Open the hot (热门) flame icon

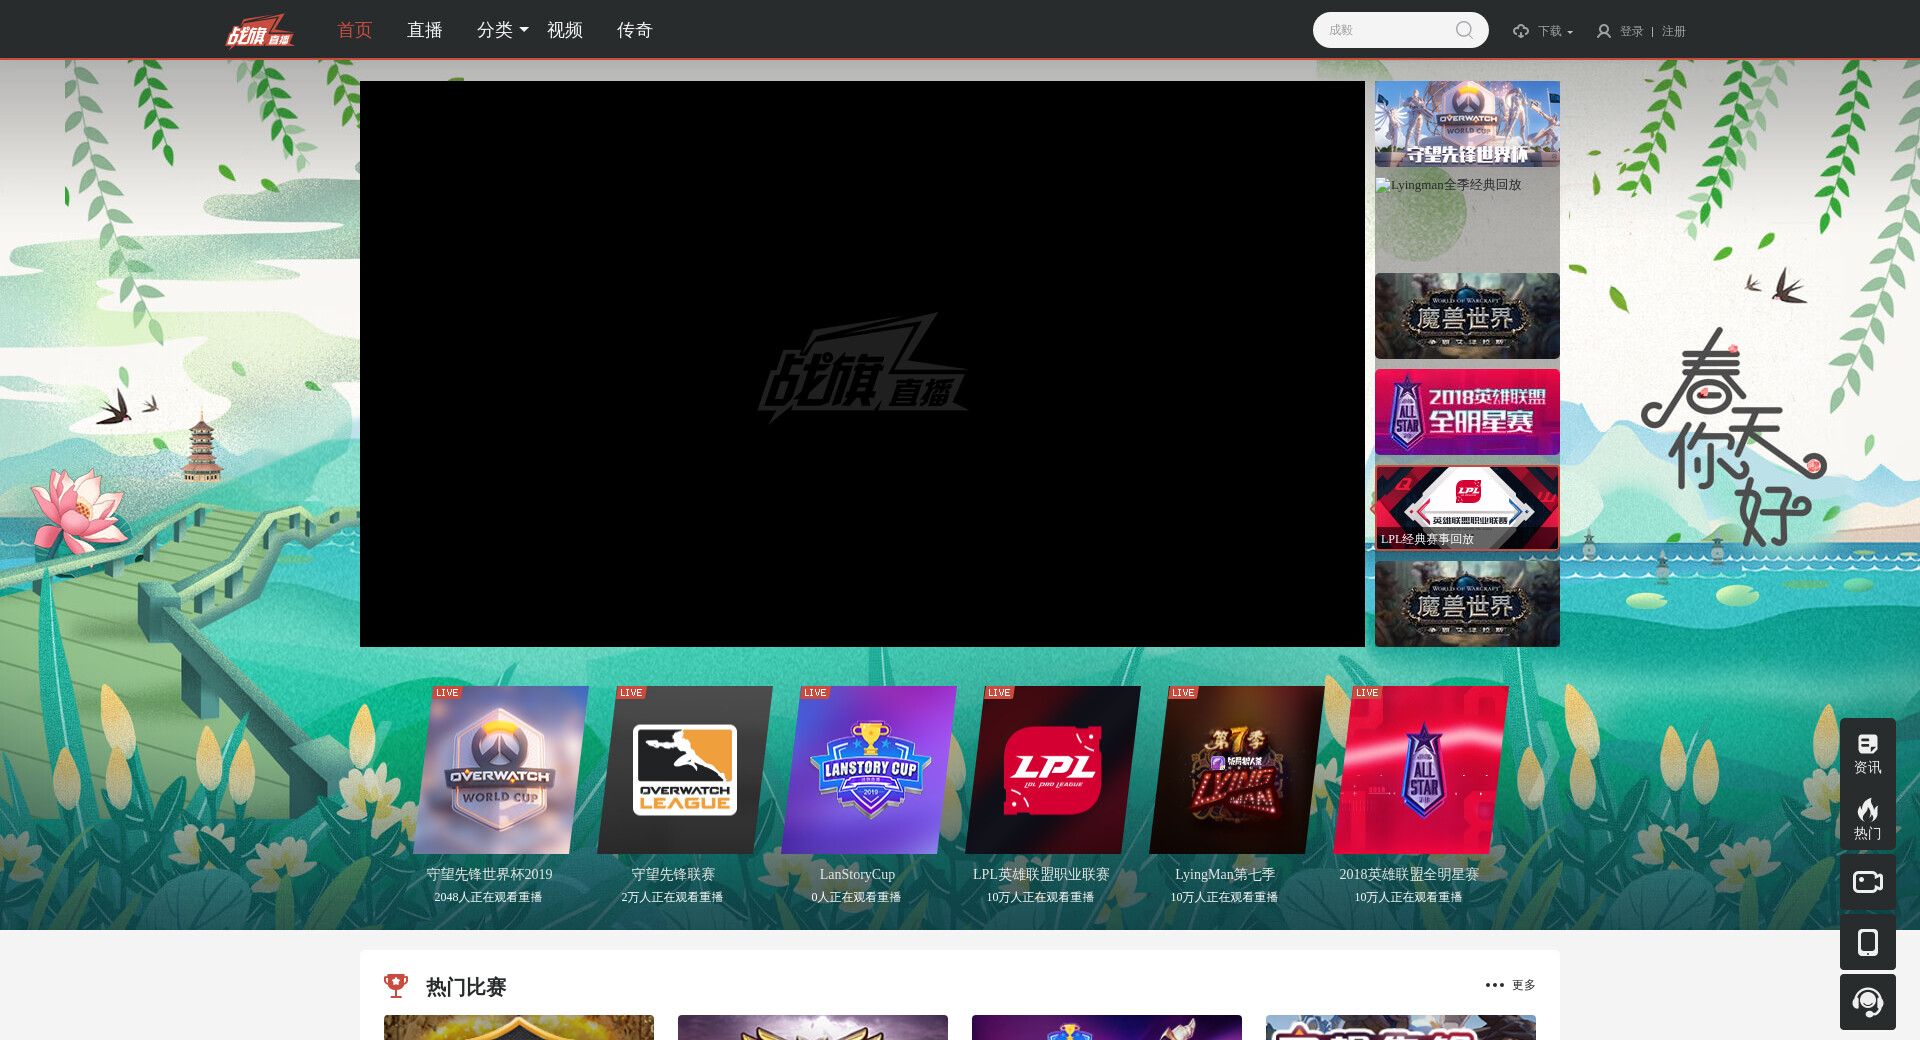tap(1867, 818)
